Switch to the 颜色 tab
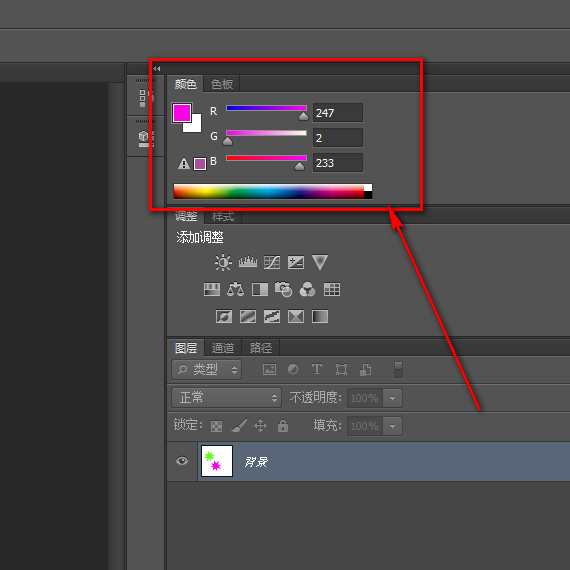This screenshot has height=570, width=570. coord(185,84)
